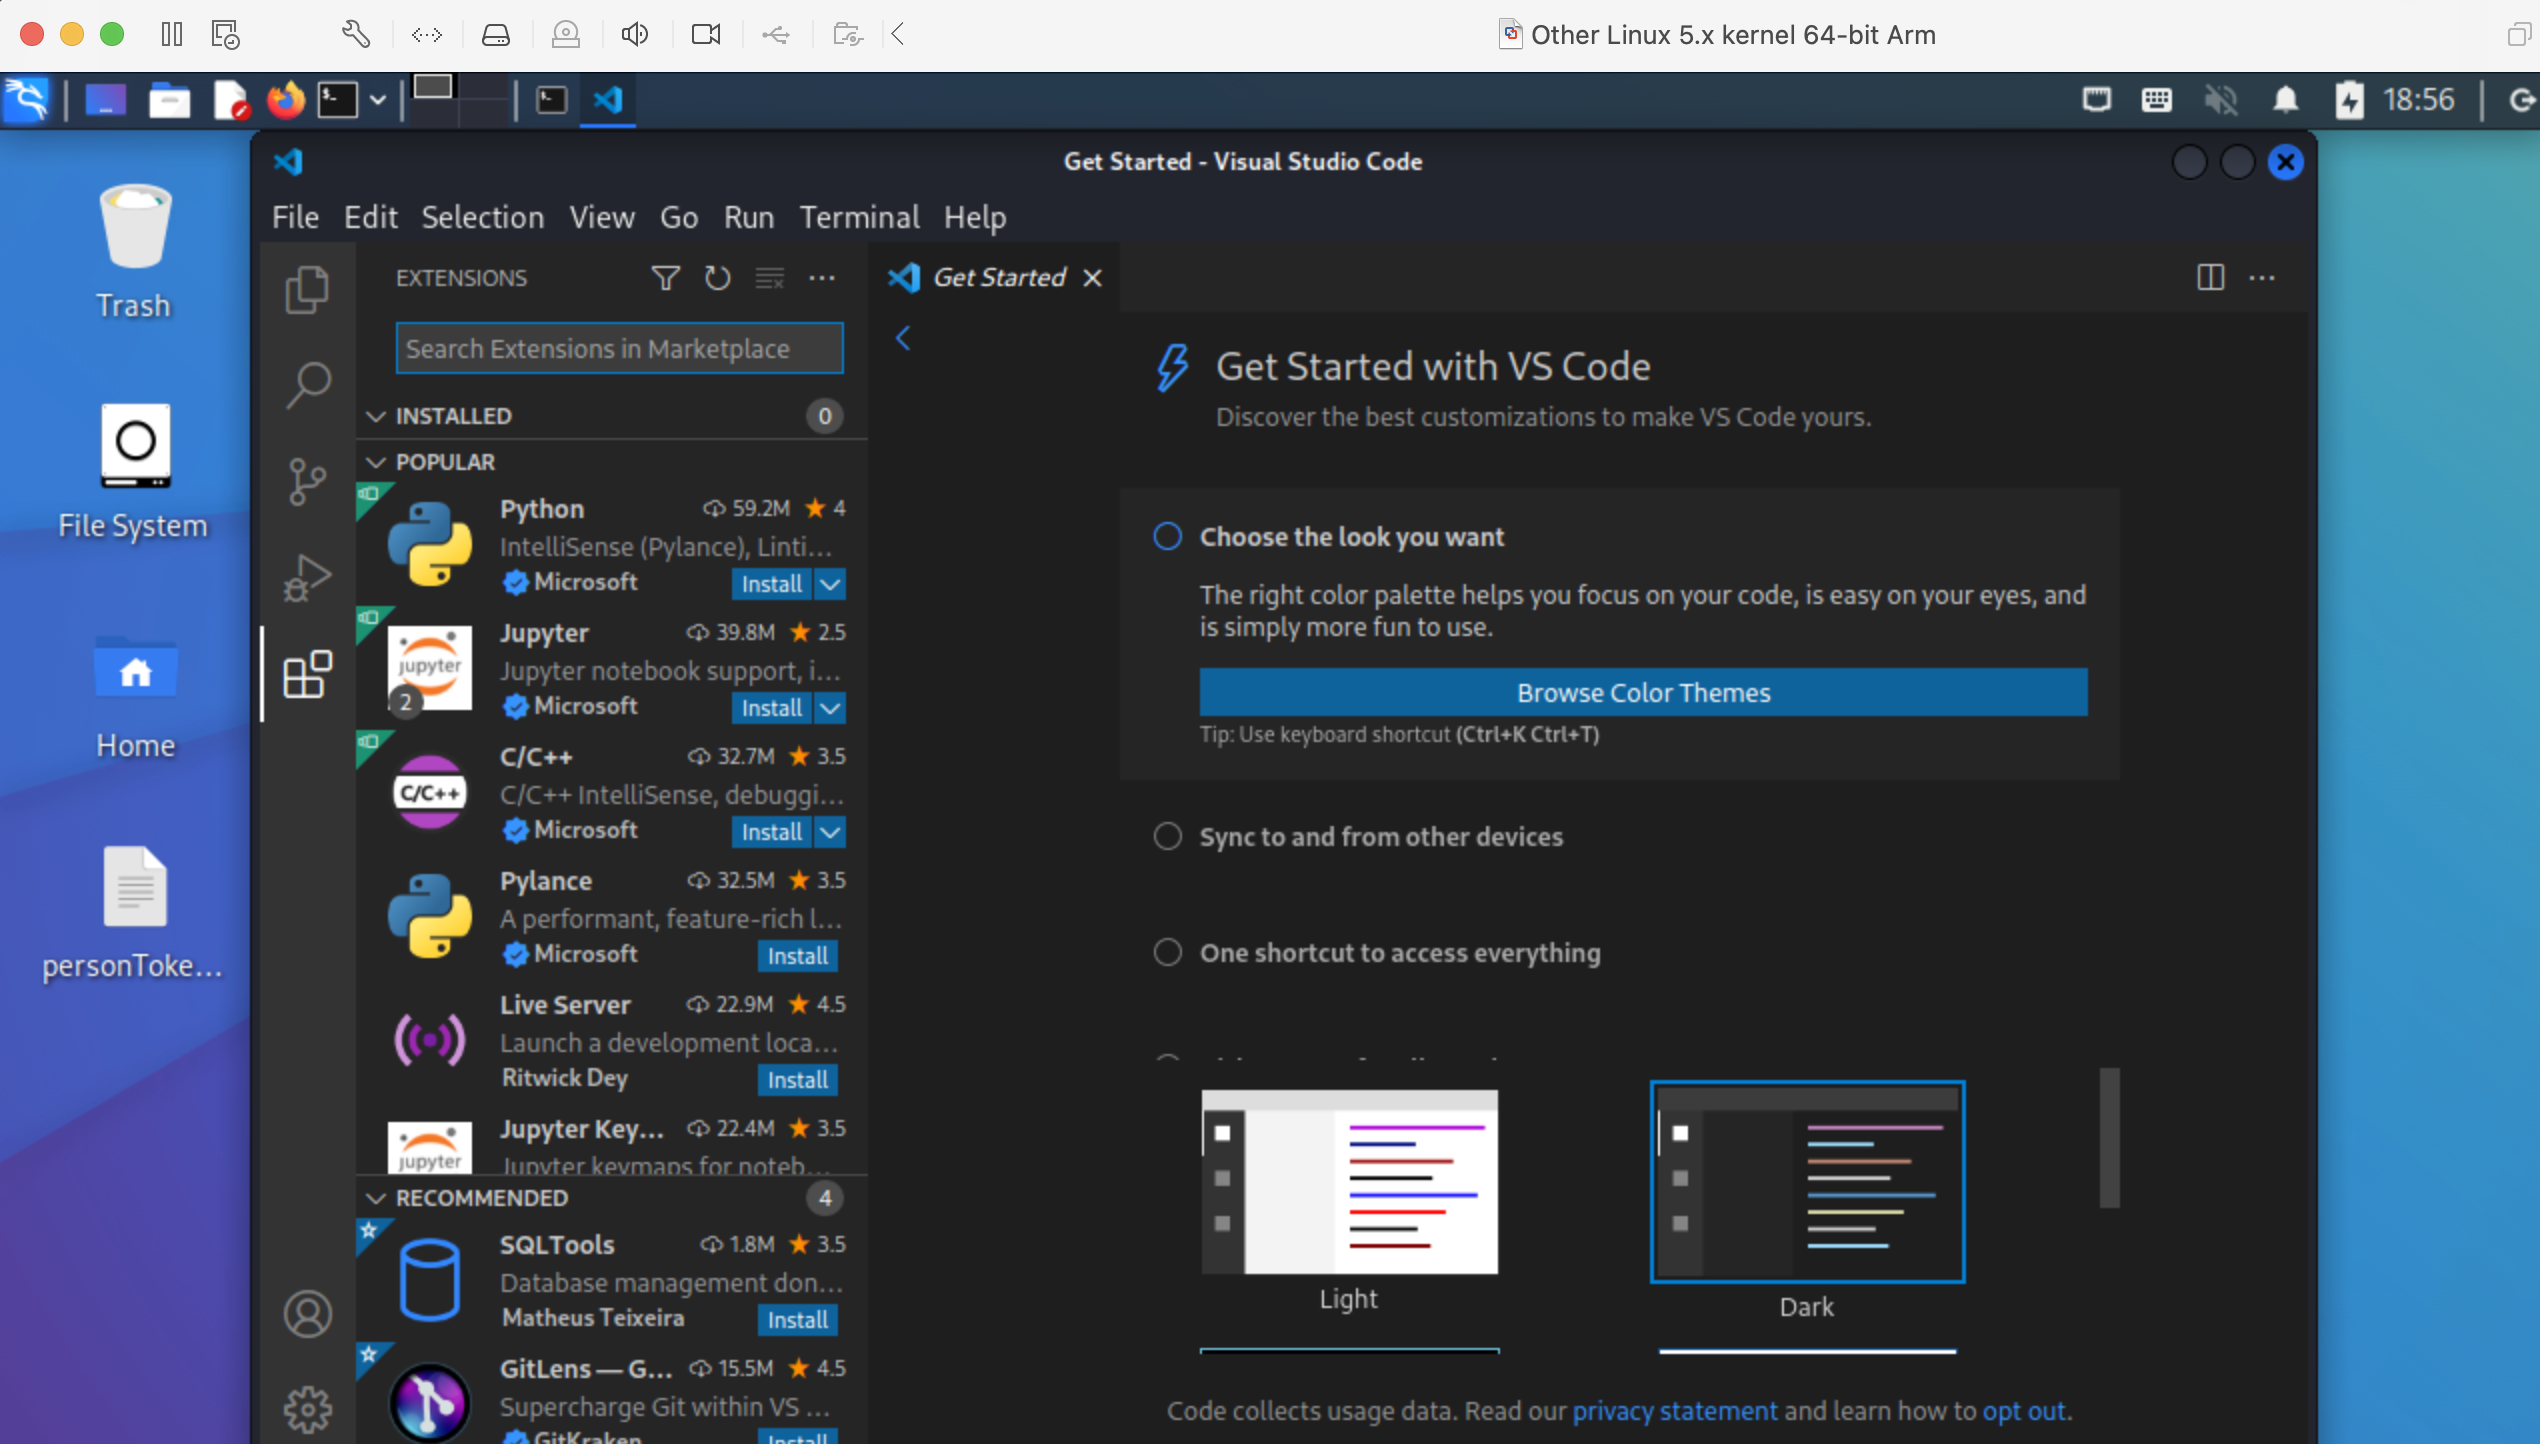Open the Manage gear icon
Image resolution: width=2540 pixels, height=1444 pixels.
(307, 1410)
